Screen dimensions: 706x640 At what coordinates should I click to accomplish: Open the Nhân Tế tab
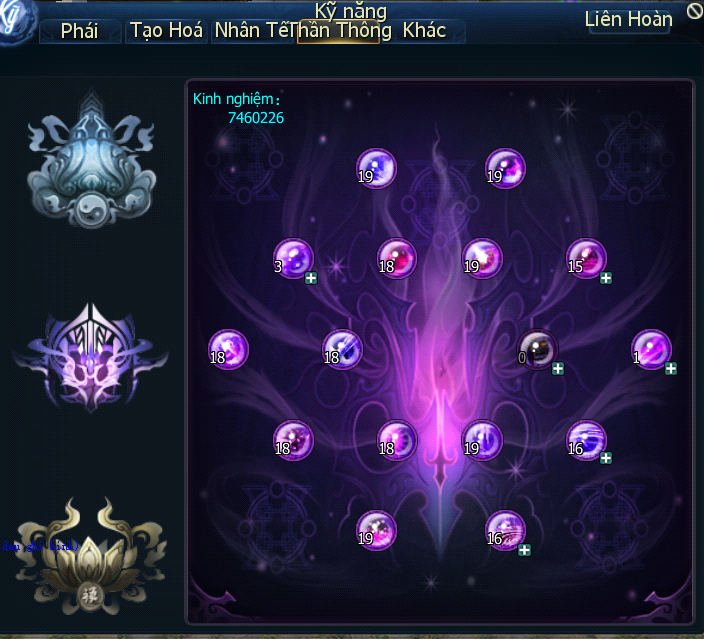(253, 31)
